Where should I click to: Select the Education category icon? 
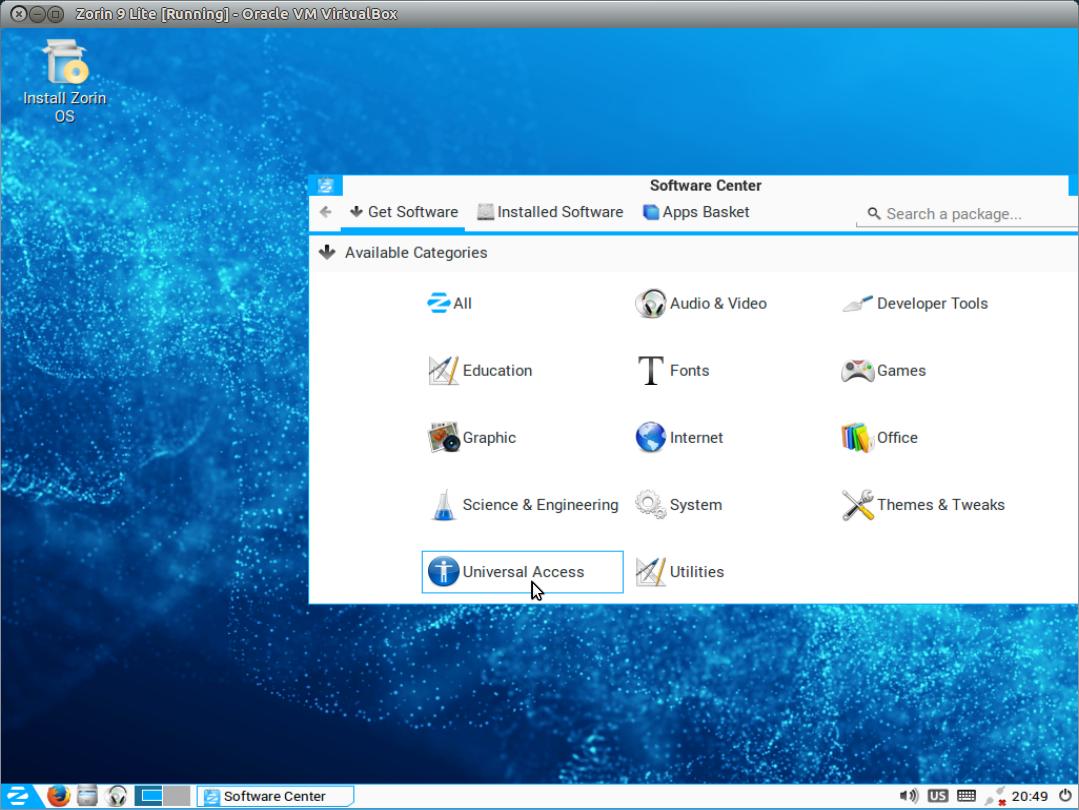pyautogui.click(x=444, y=371)
